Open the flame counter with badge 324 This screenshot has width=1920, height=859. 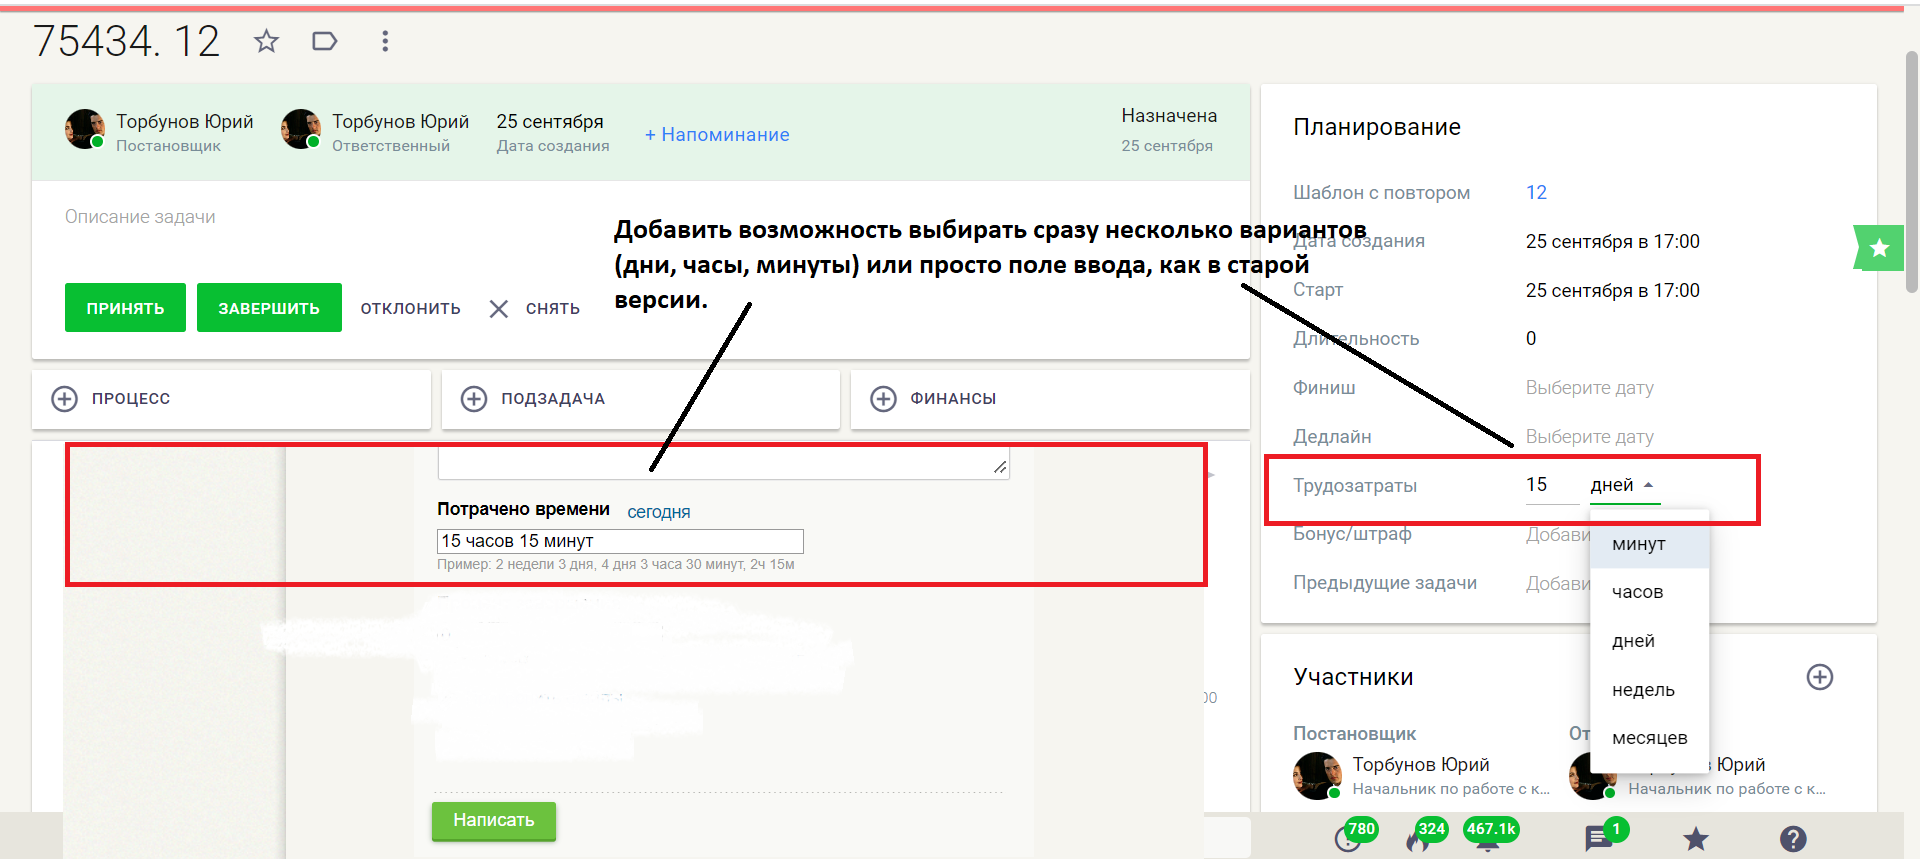pyautogui.click(x=1418, y=838)
